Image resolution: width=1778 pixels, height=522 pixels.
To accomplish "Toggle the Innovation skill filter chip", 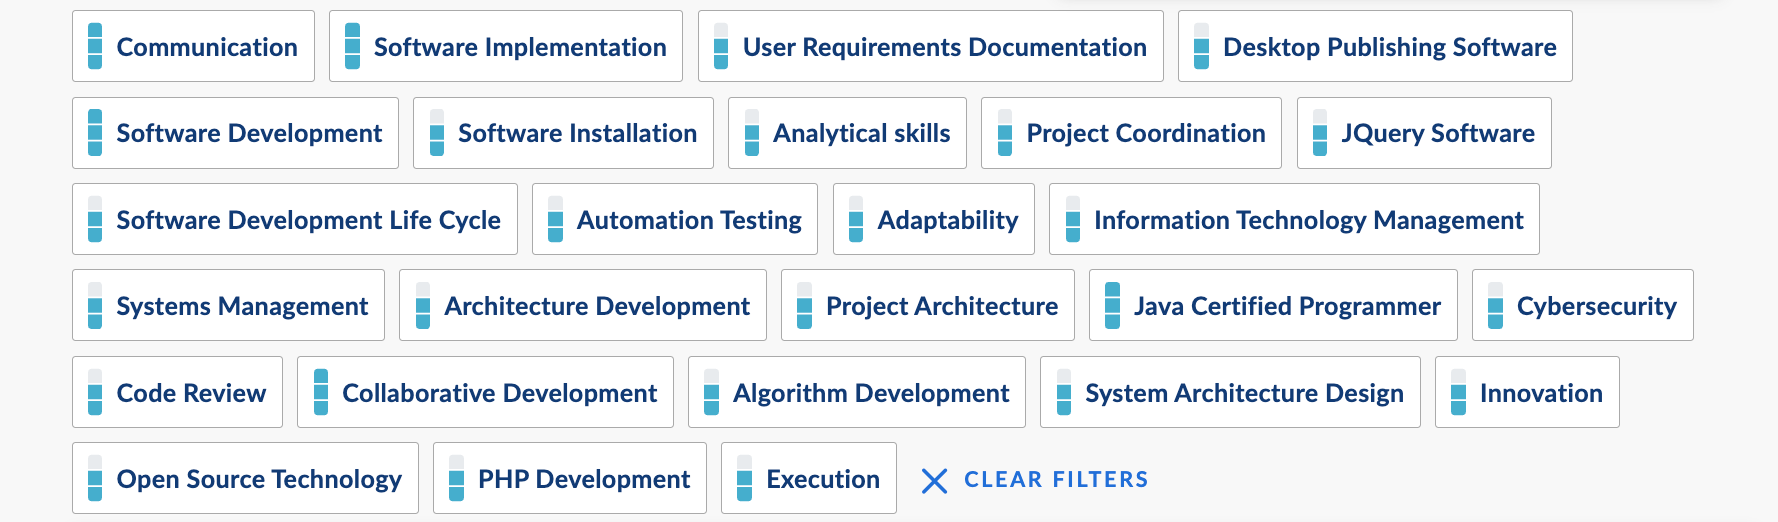I will [1540, 393].
